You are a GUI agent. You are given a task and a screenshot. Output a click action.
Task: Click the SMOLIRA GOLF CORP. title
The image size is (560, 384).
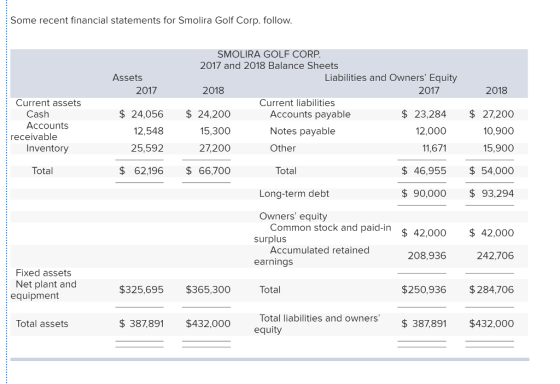click(x=269, y=54)
